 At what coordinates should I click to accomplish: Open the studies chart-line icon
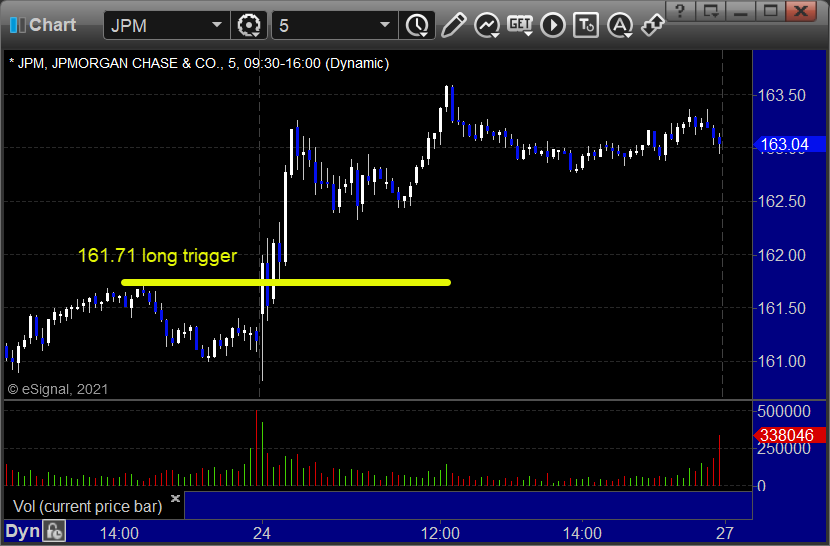[487, 25]
